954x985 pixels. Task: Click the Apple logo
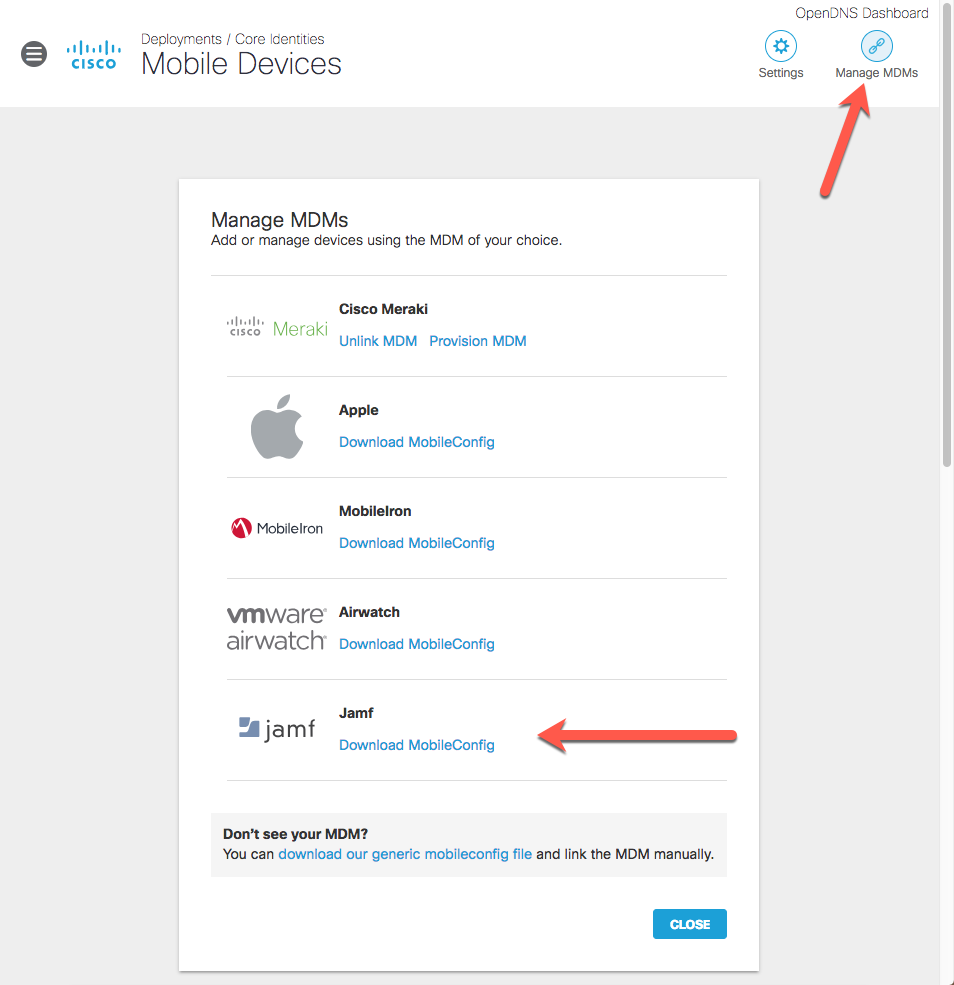(277, 426)
